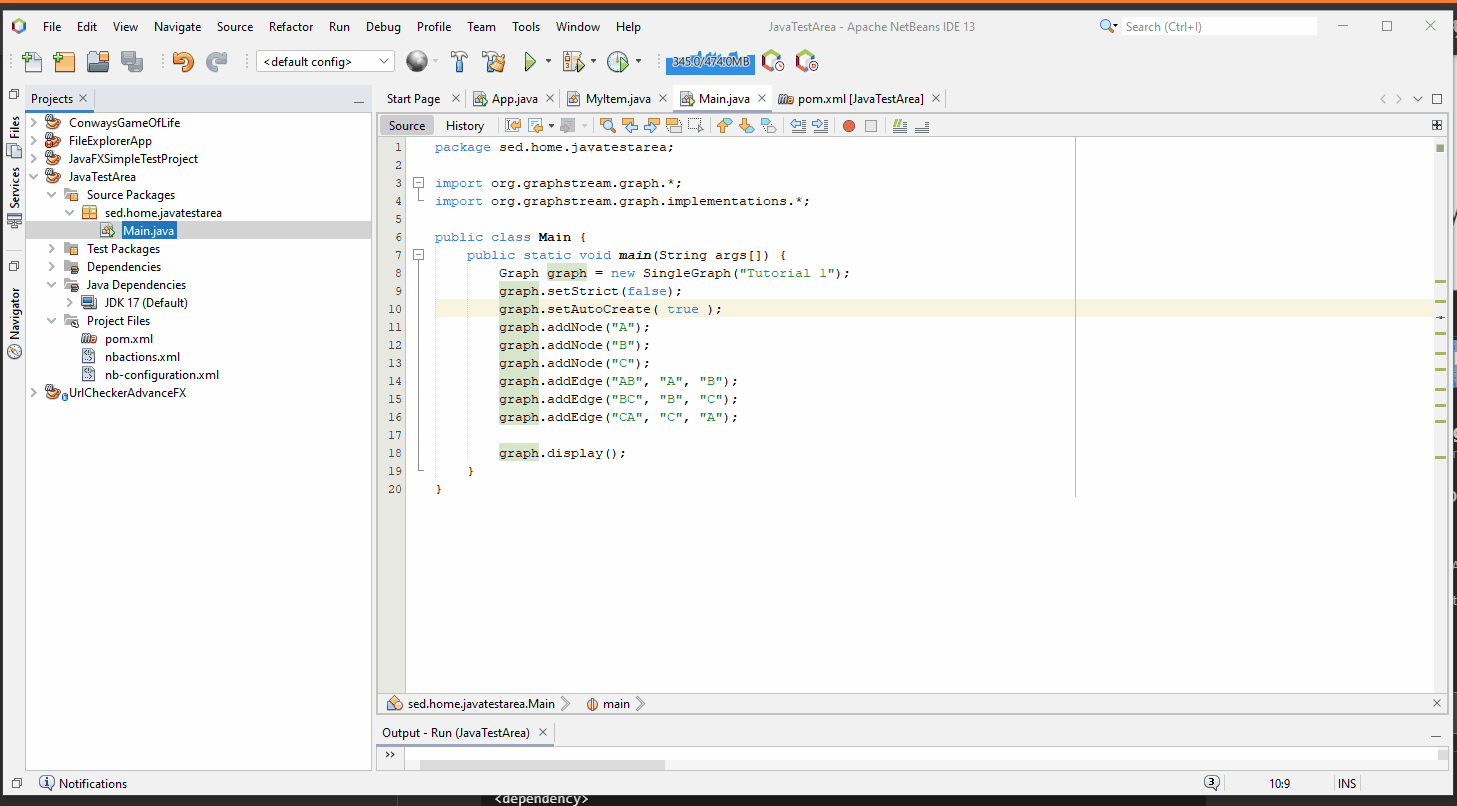Collapse the Source Packages tree node
Viewport: 1457px width, 806px height.
click(52, 195)
